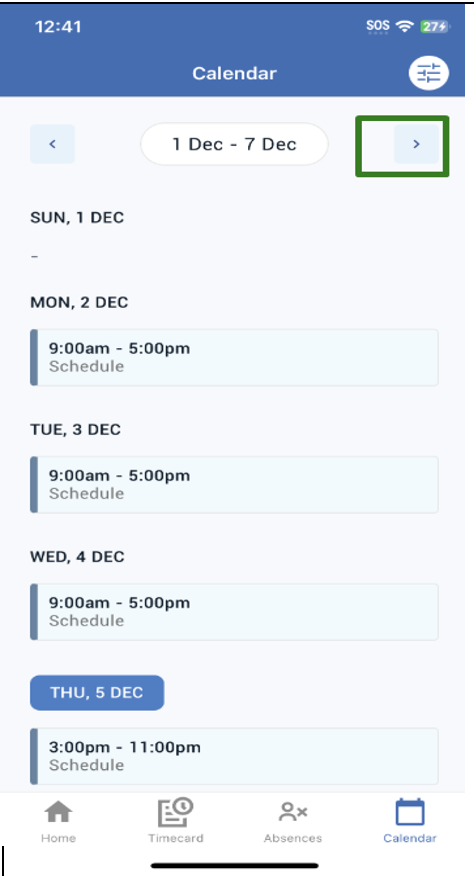Tap the SUN, 1 DEC day header
The height and width of the screenshot is (890, 474).
(77, 217)
